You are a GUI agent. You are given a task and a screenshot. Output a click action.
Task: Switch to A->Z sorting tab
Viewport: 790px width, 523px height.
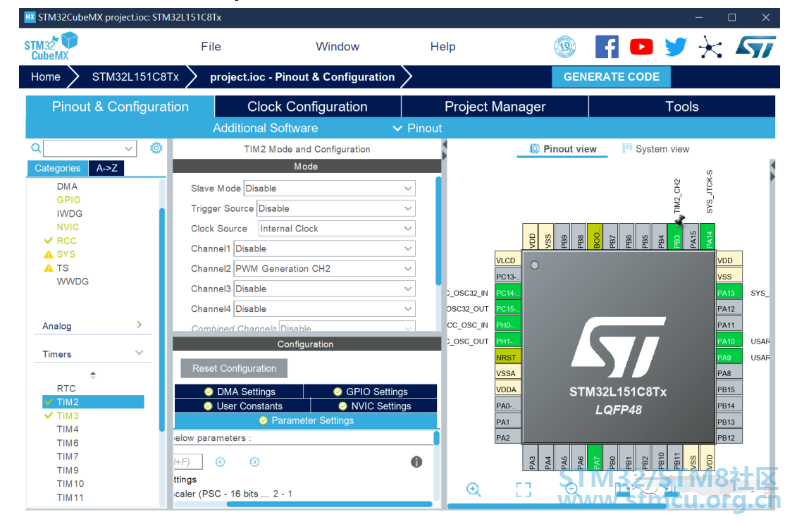tap(107, 168)
